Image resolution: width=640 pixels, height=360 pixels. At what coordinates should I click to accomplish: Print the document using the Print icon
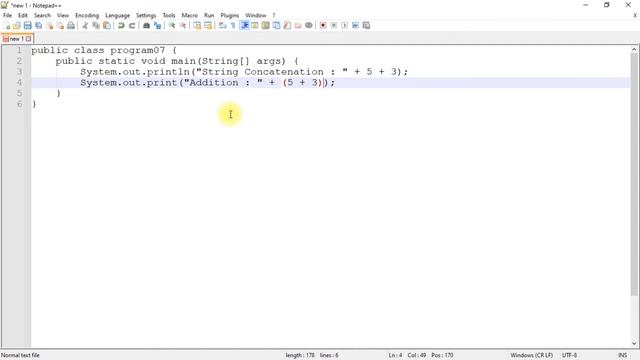[71, 26]
